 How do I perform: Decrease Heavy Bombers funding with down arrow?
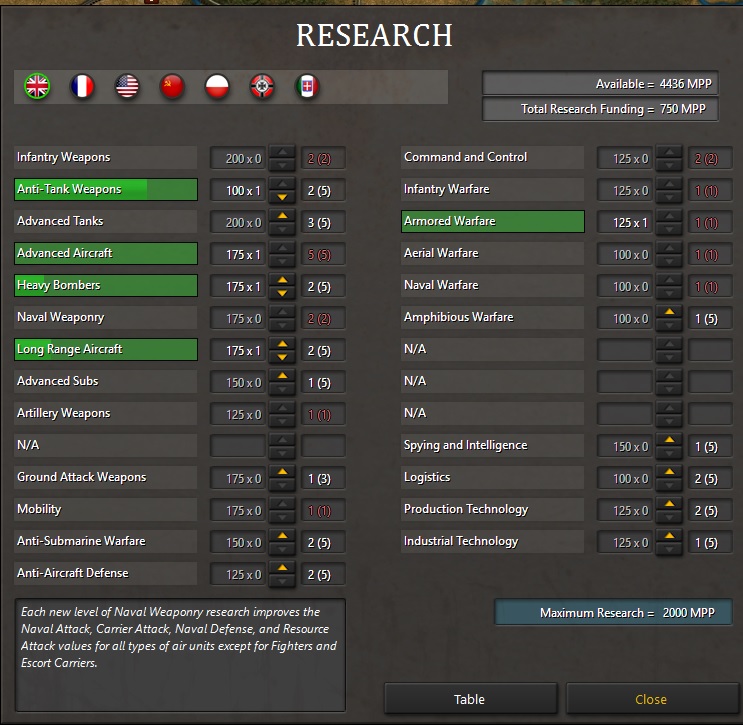[282, 293]
